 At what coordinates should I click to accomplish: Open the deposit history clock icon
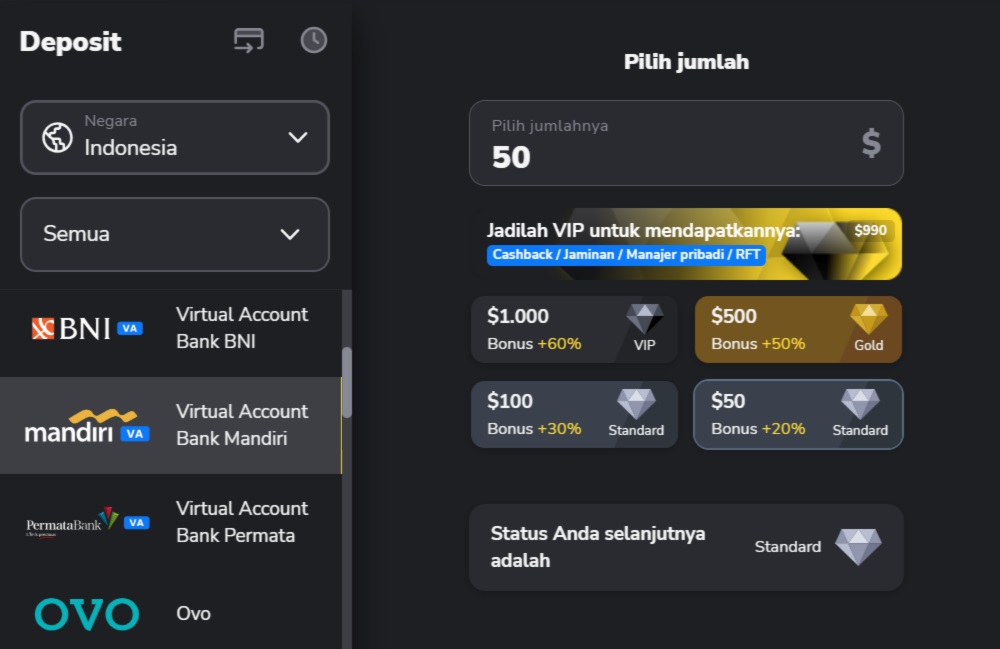pos(314,40)
